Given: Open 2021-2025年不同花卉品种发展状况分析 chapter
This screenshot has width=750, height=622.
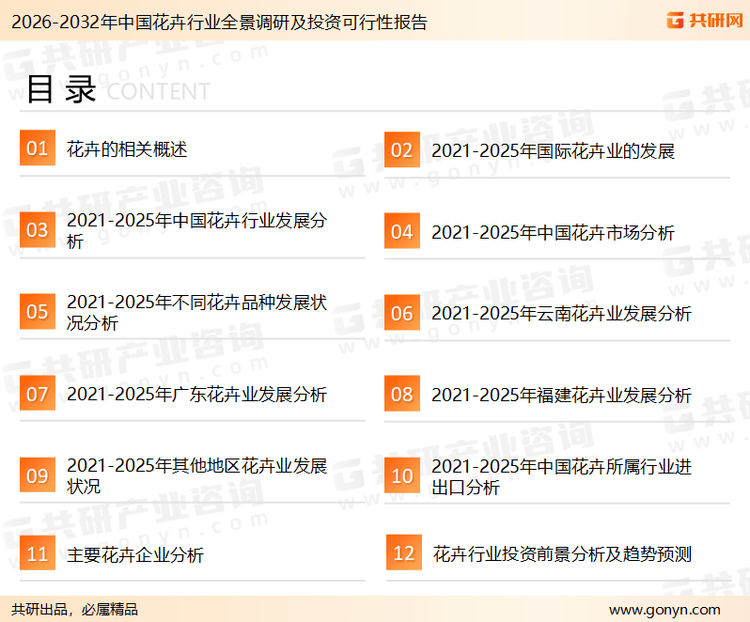Looking at the screenshot, I should [196, 313].
